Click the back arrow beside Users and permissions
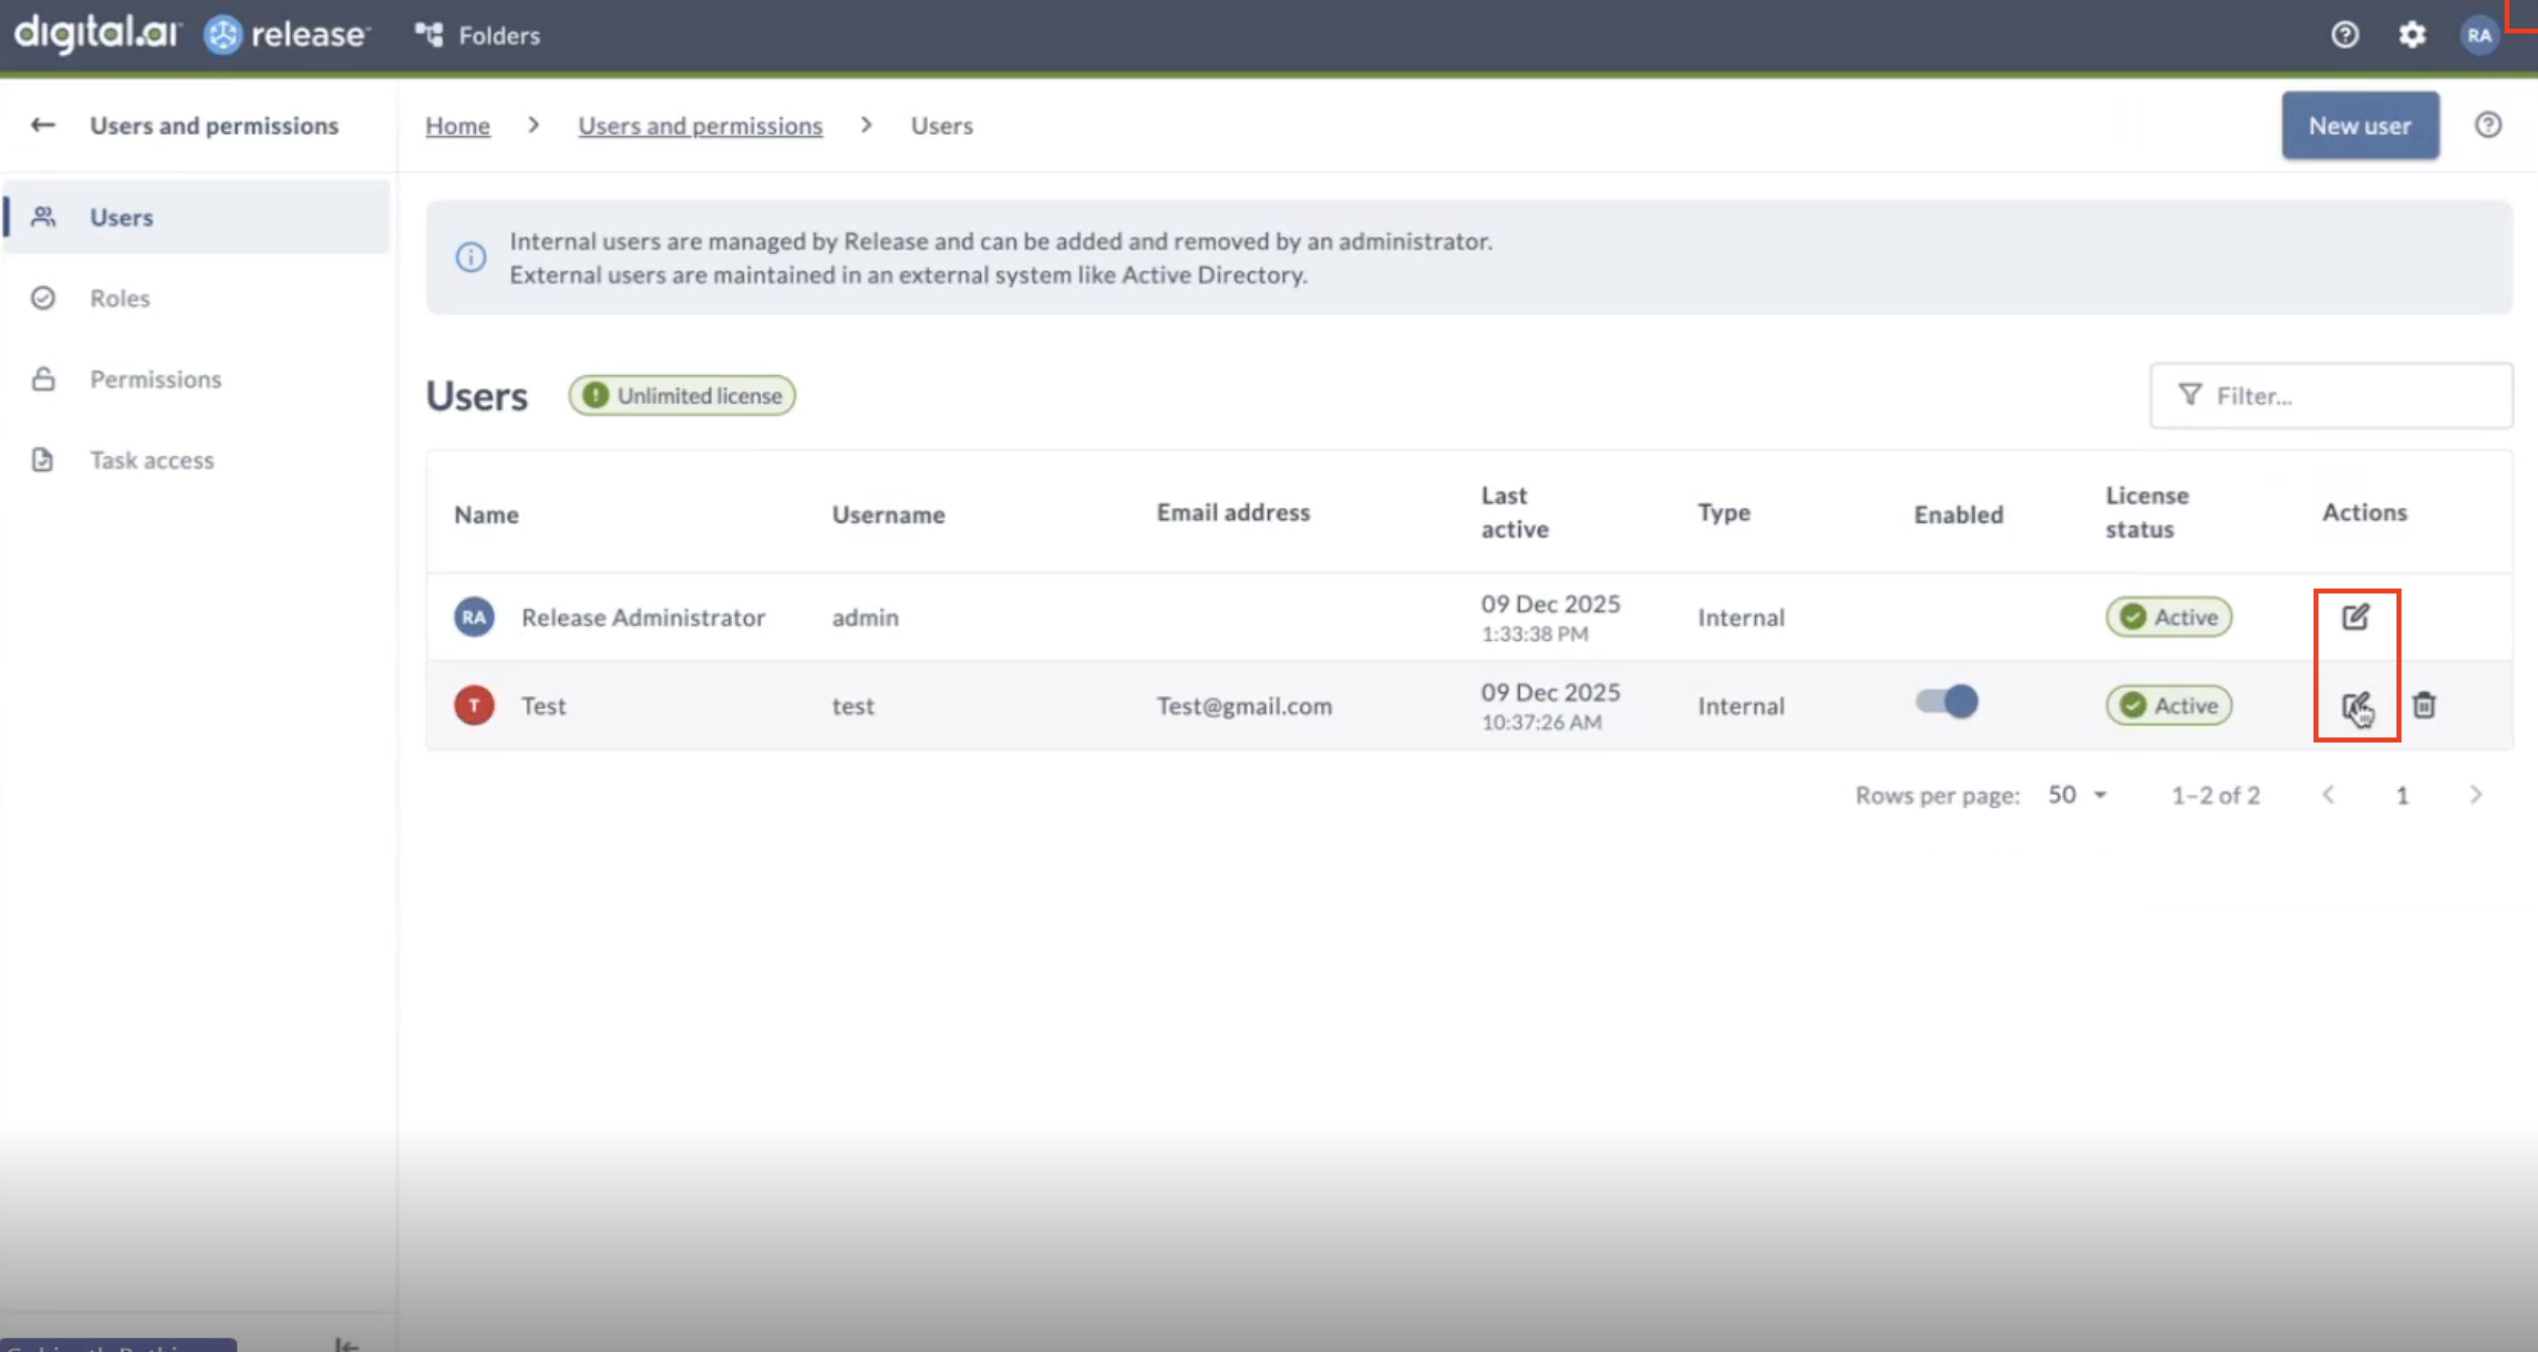 pyautogui.click(x=42, y=125)
